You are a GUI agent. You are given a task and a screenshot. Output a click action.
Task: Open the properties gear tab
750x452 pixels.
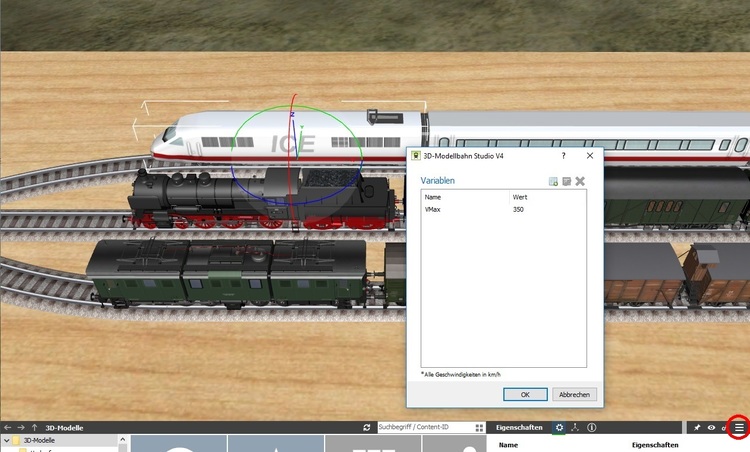click(559, 428)
